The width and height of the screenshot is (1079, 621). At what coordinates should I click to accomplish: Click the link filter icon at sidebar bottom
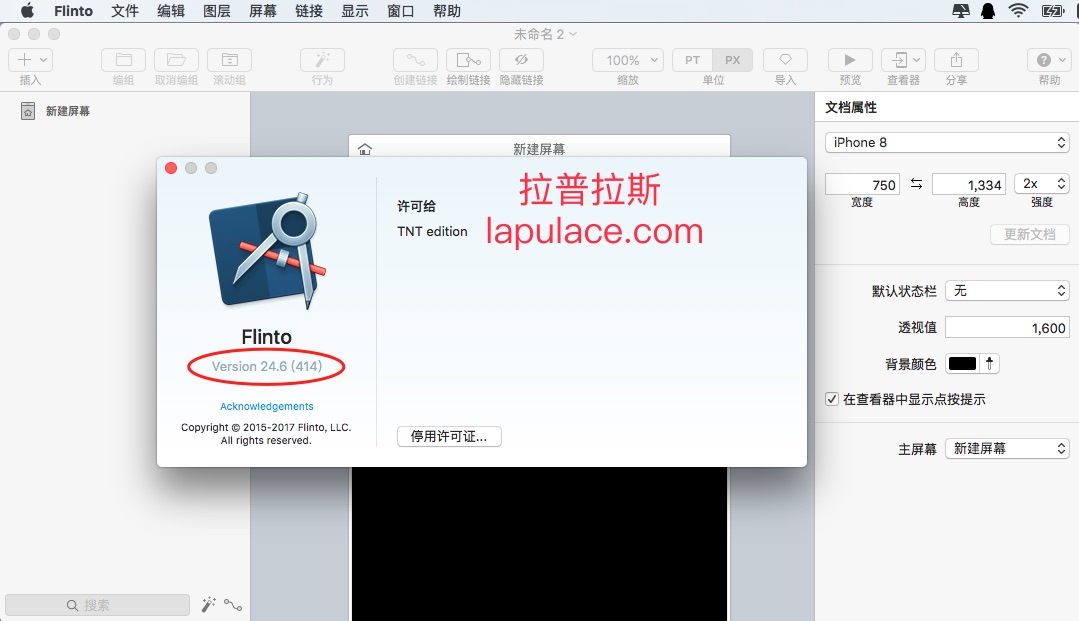tap(233, 606)
